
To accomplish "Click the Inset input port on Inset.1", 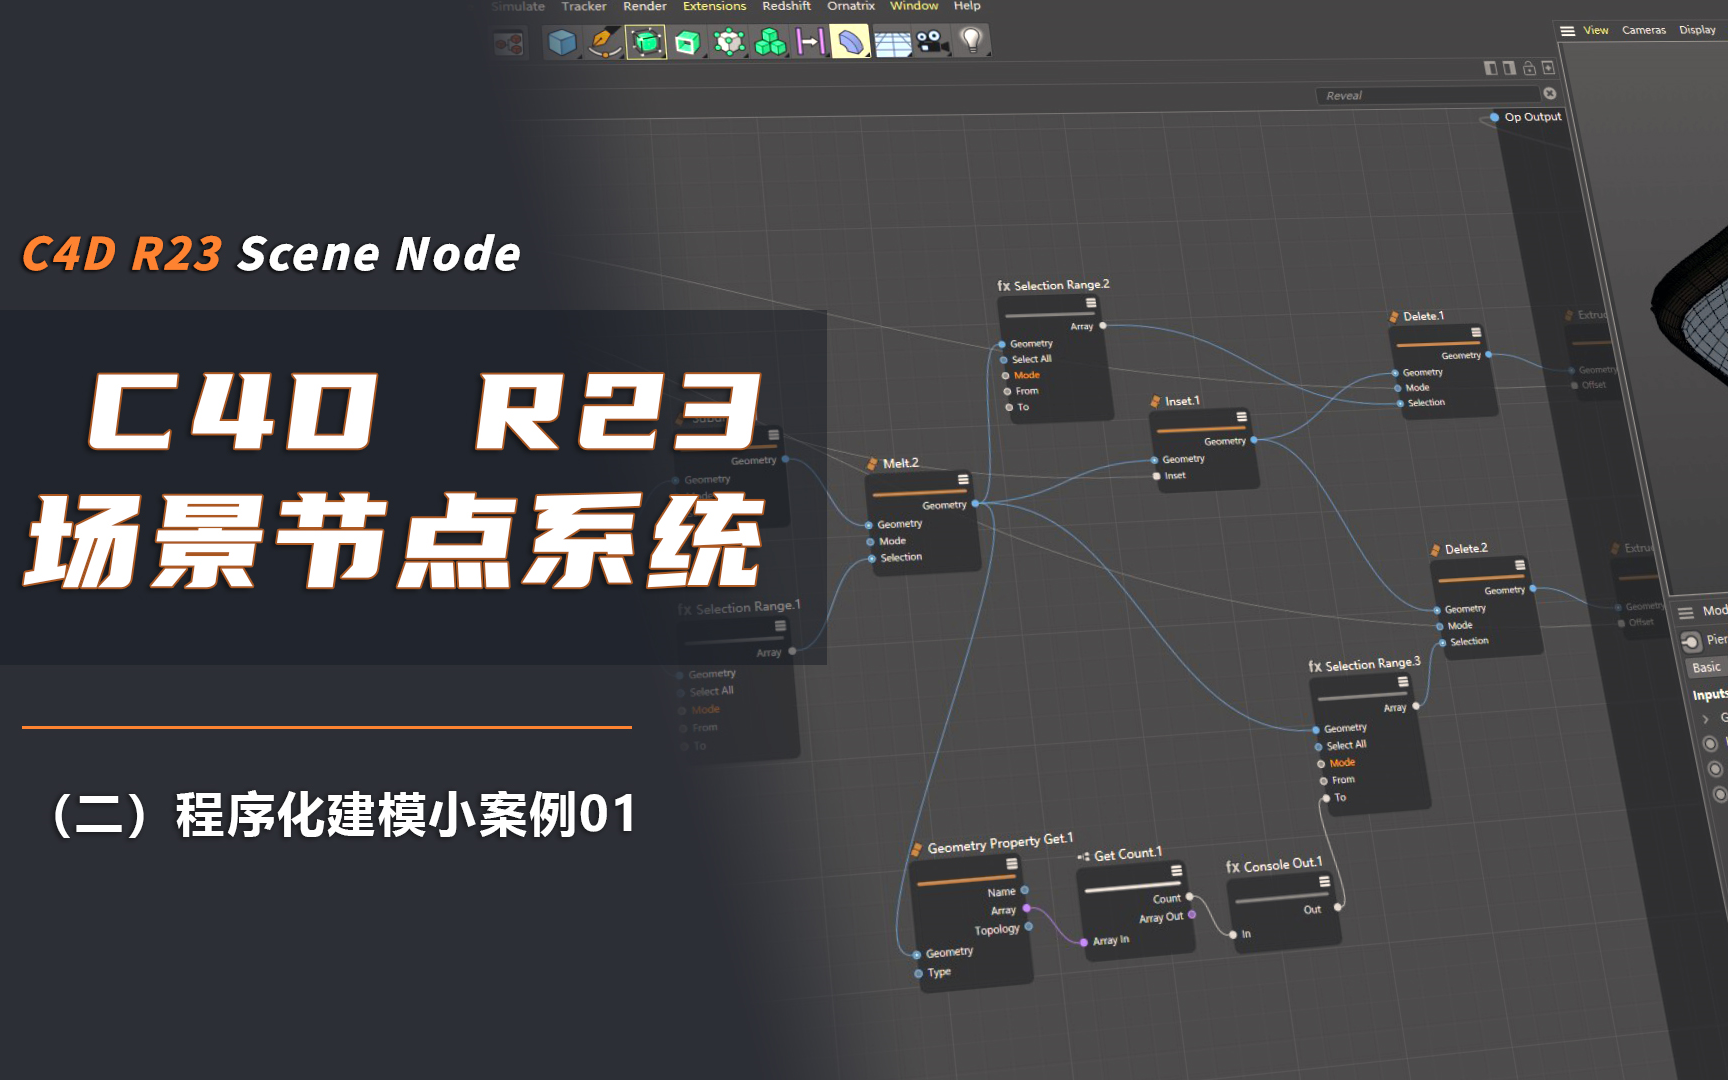I will (x=1157, y=476).
